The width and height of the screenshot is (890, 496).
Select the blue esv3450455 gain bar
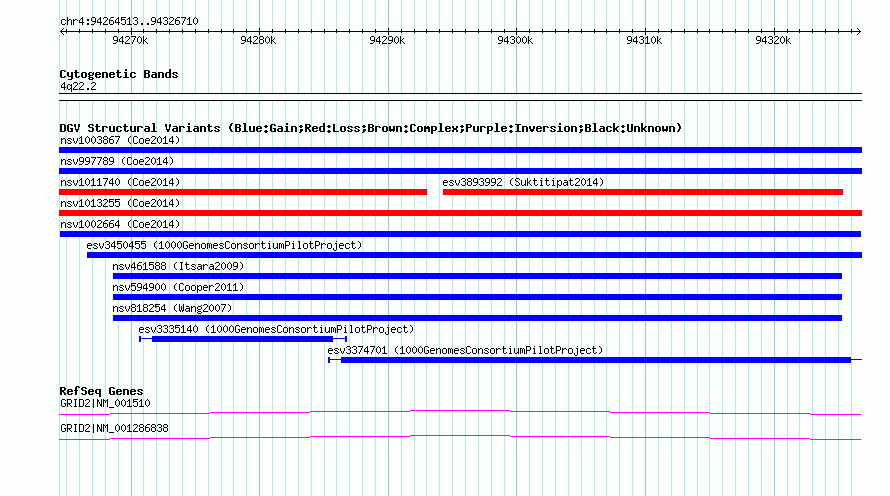click(475, 255)
